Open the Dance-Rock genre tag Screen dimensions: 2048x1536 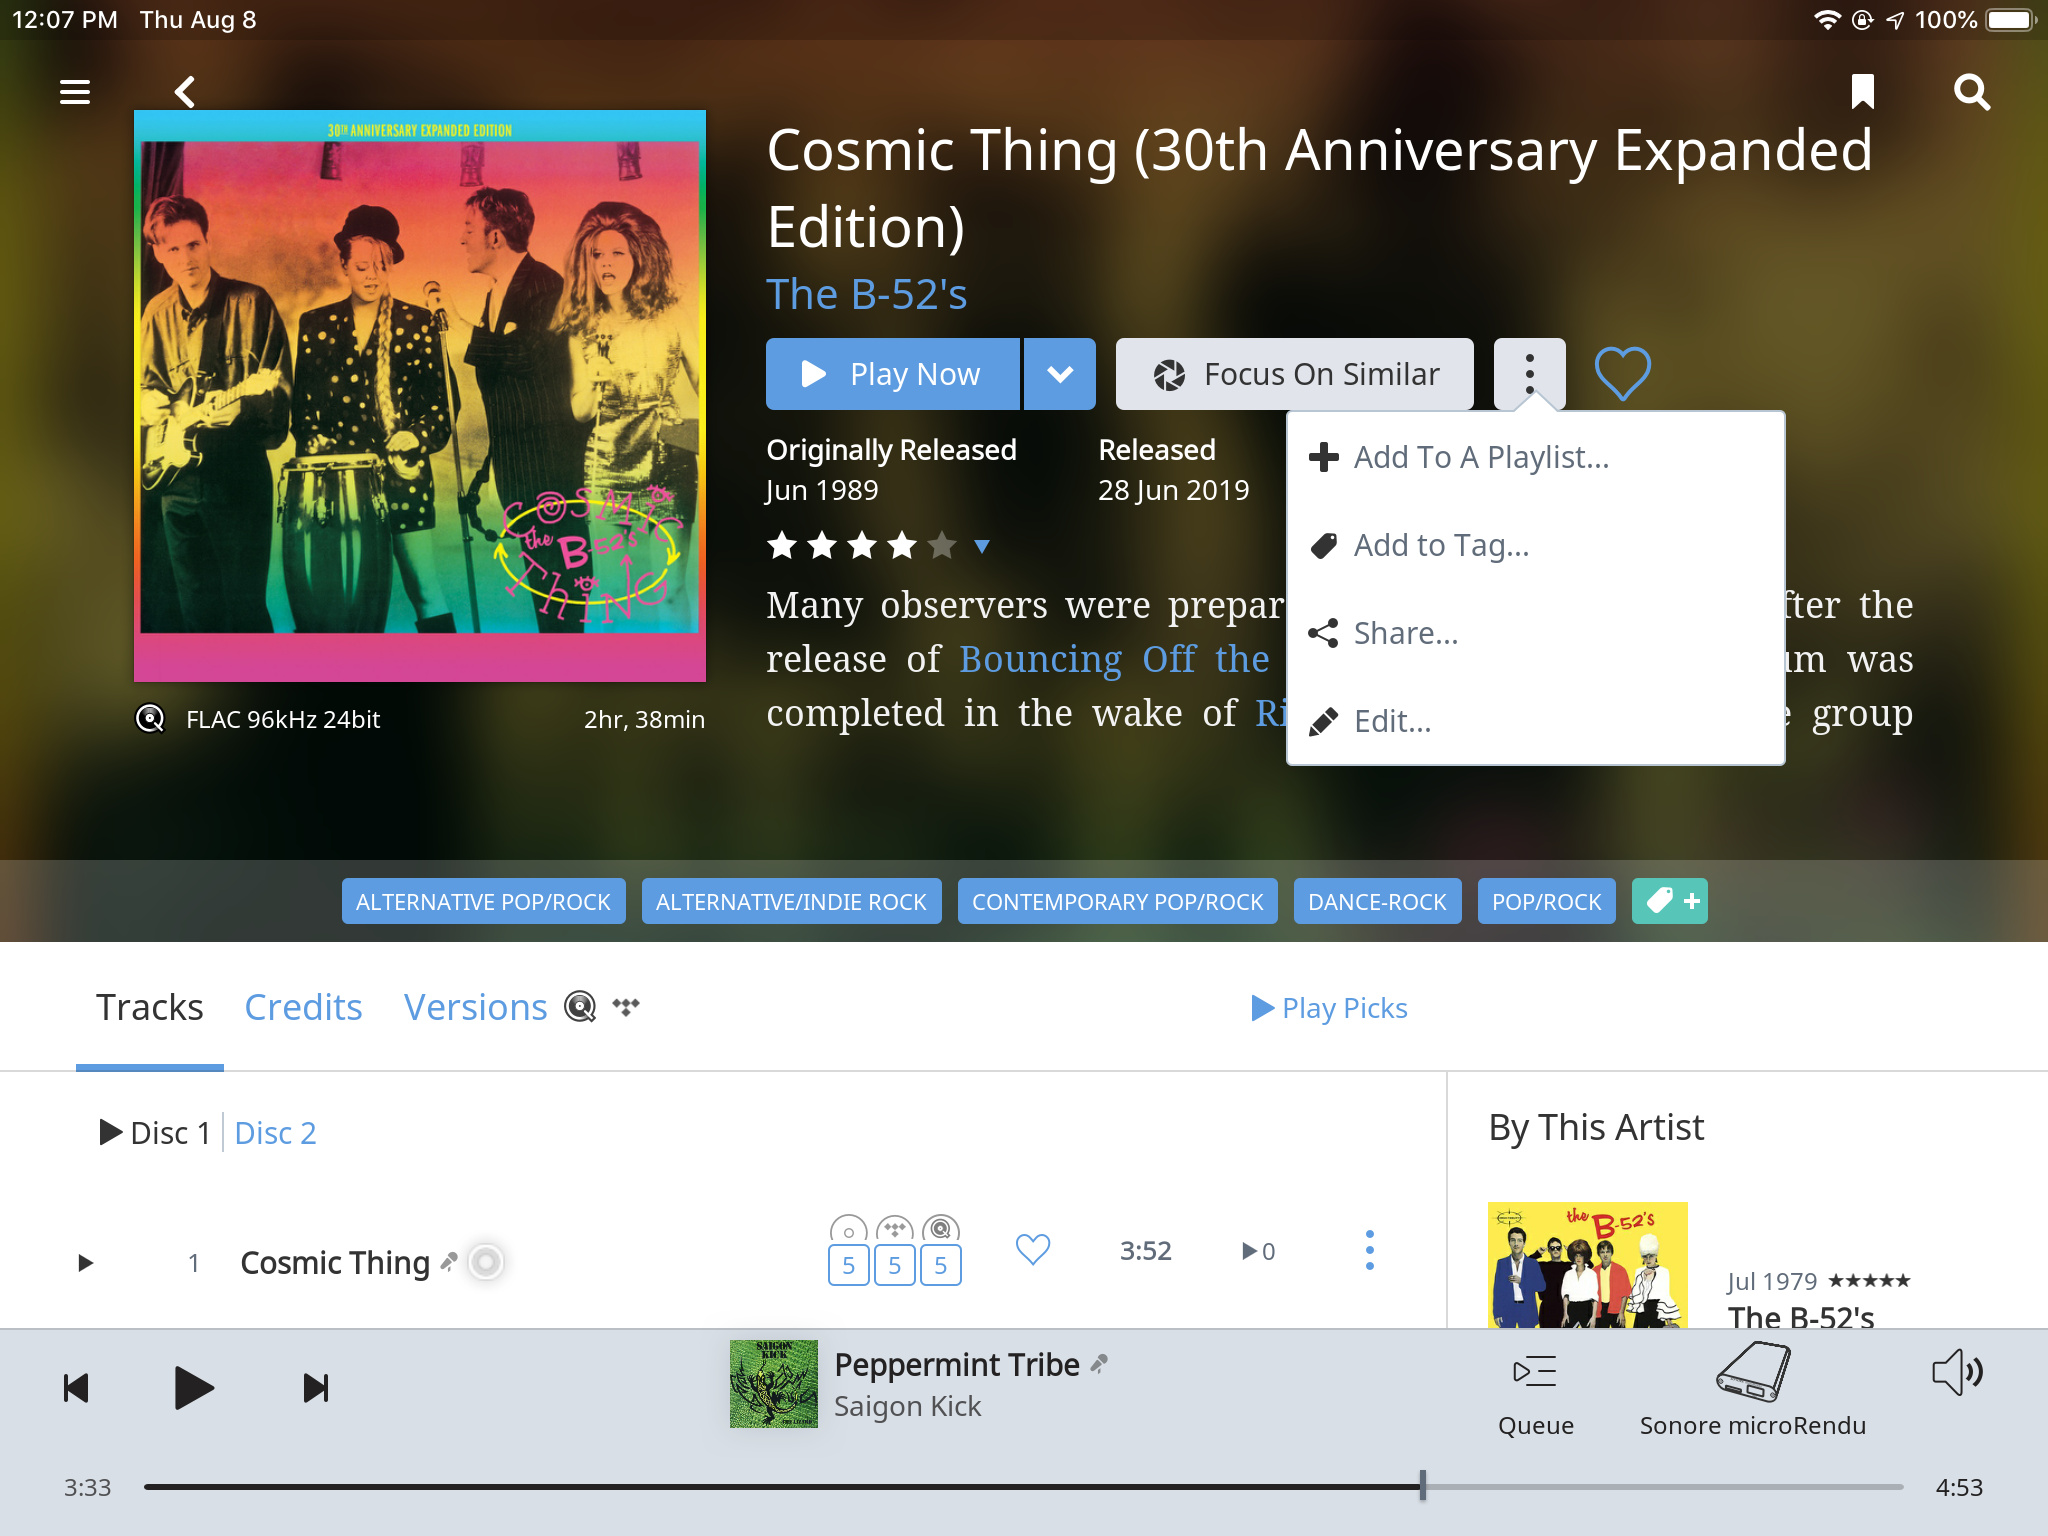point(1377,901)
